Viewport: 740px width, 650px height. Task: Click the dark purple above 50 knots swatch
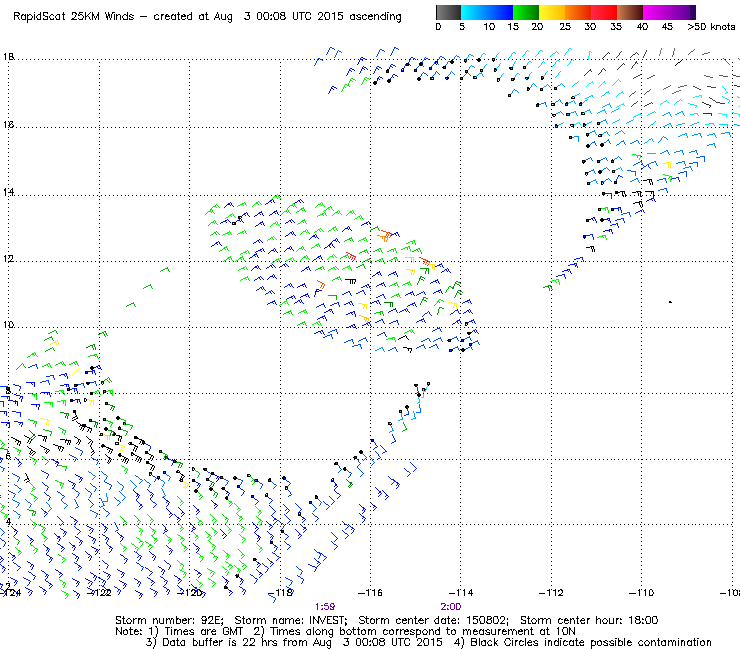coord(693,12)
